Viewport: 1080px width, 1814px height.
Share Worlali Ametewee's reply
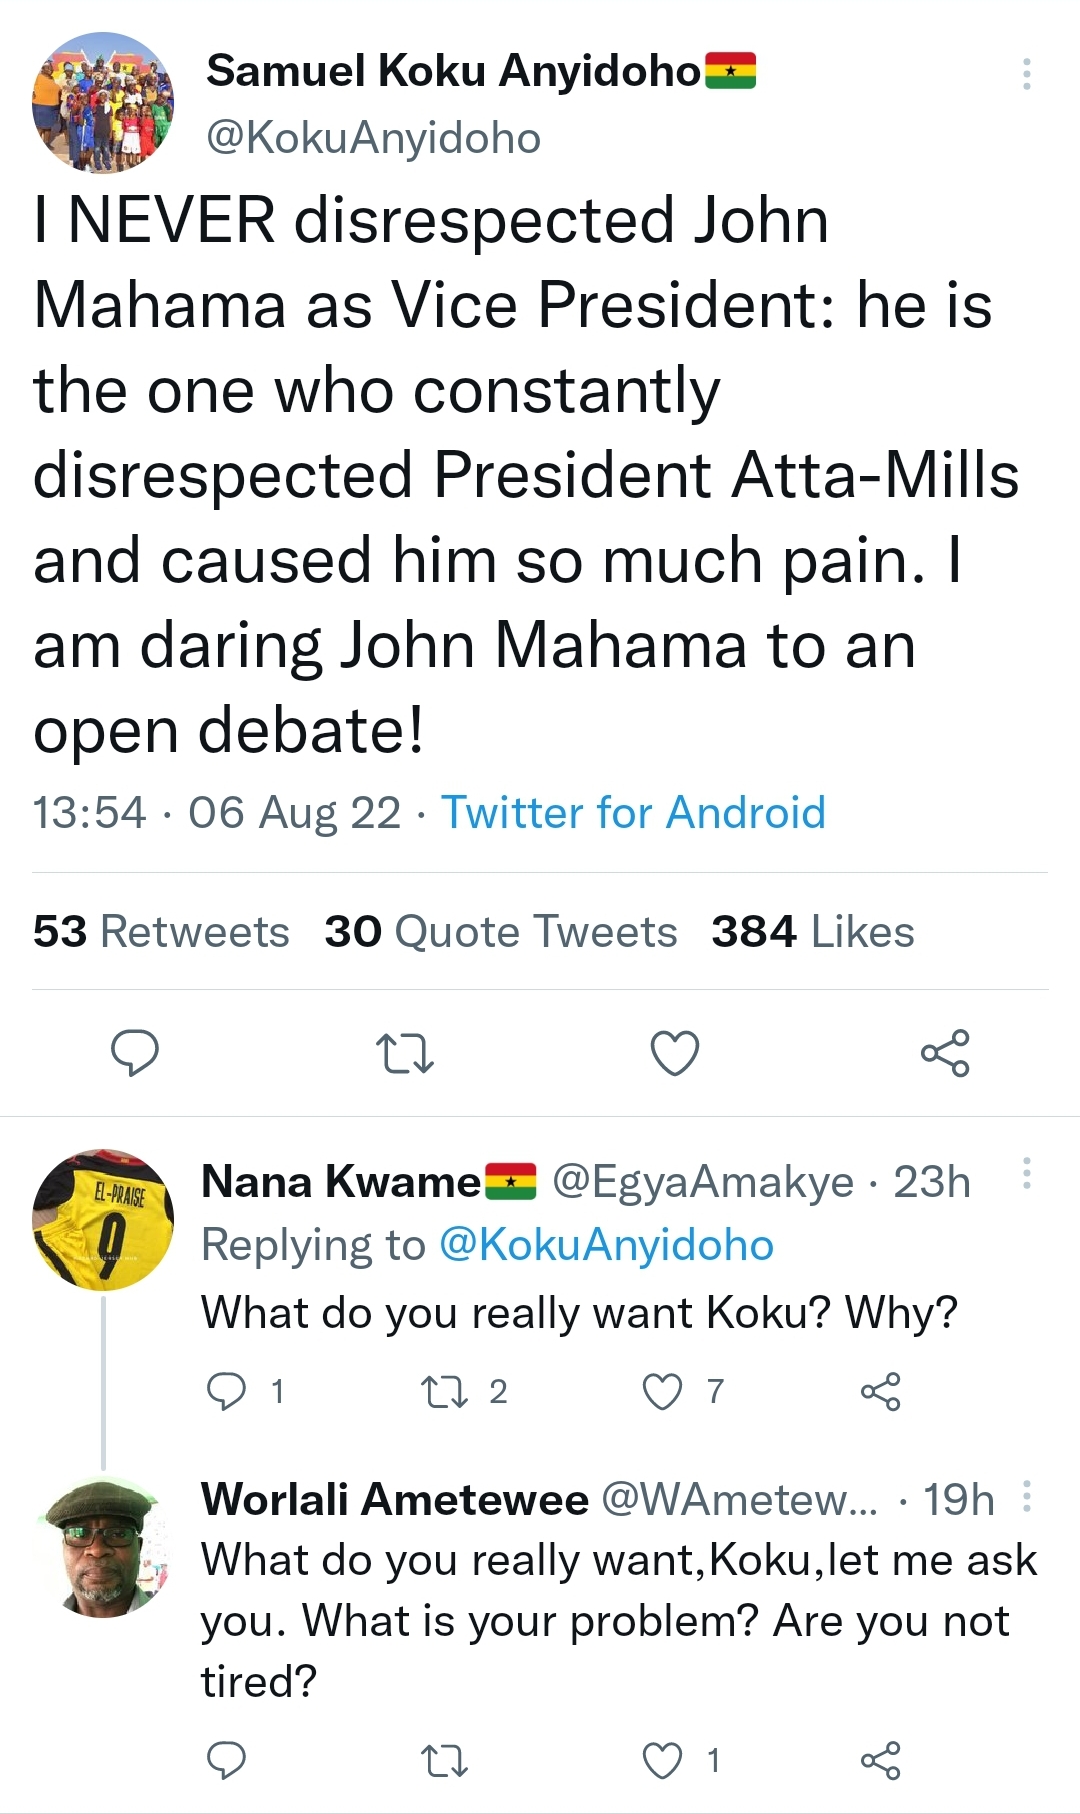tap(880, 1760)
